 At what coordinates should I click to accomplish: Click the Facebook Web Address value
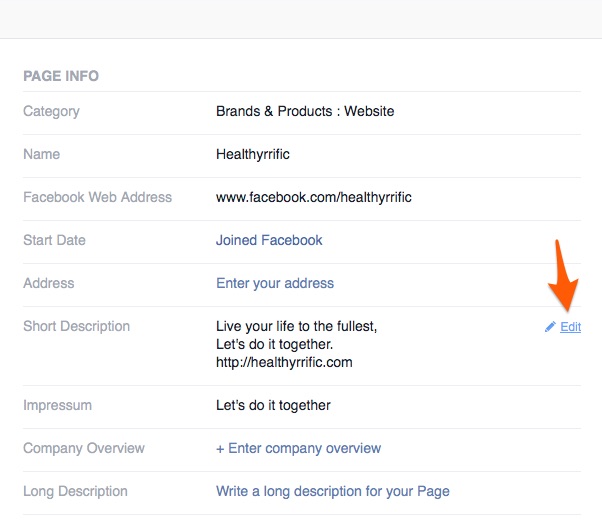click(x=314, y=197)
